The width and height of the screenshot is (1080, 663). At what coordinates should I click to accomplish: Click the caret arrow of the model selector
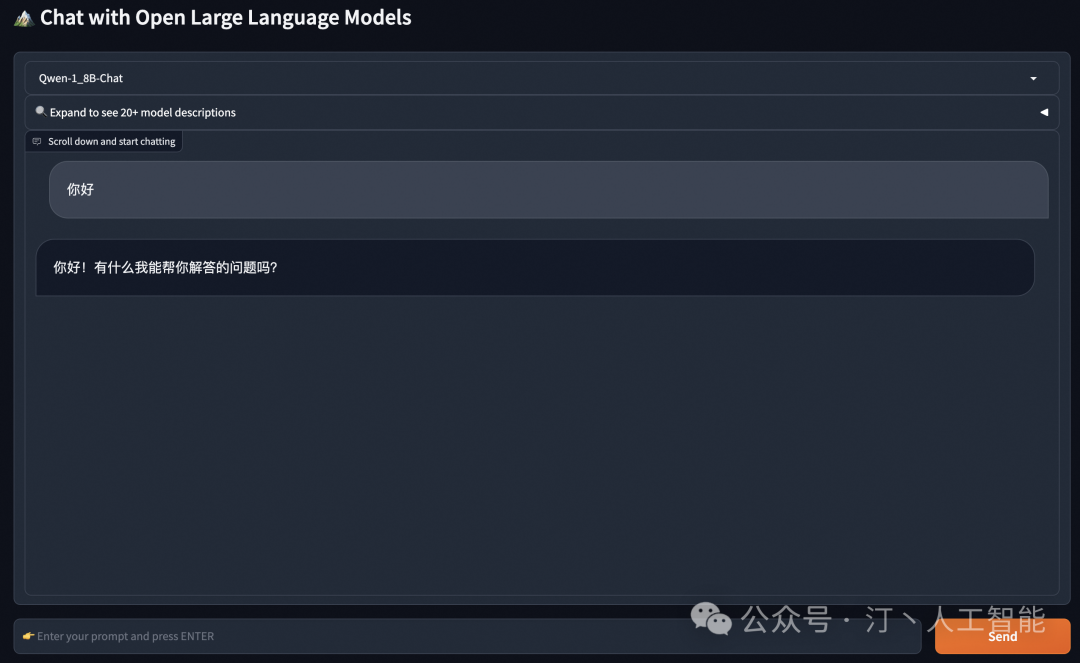(x=1033, y=78)
